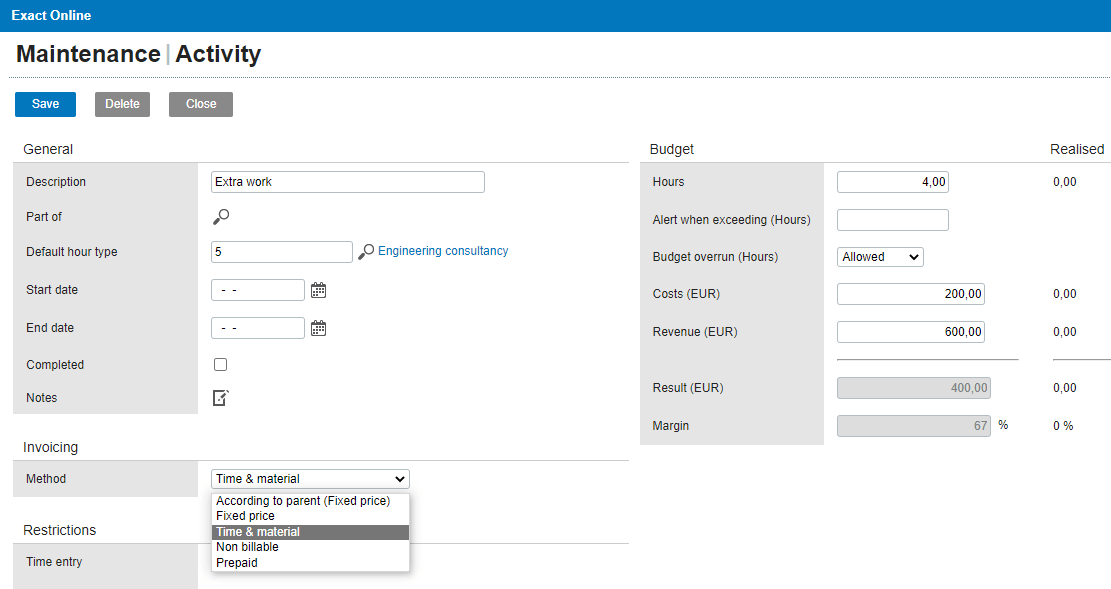Click the Start date input field
Image resolution: width=1111 pixels, height=589 pixels.
(x=258, y=290)
